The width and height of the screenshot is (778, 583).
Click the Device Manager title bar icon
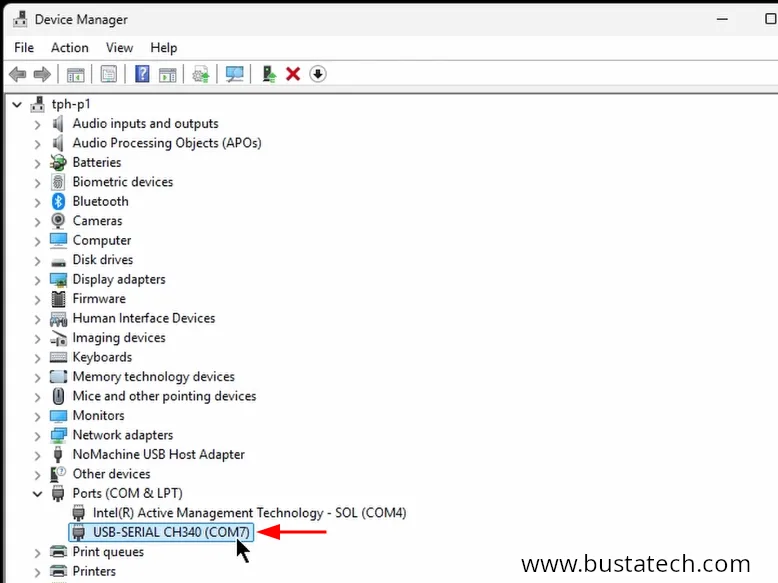pos(20,19)
